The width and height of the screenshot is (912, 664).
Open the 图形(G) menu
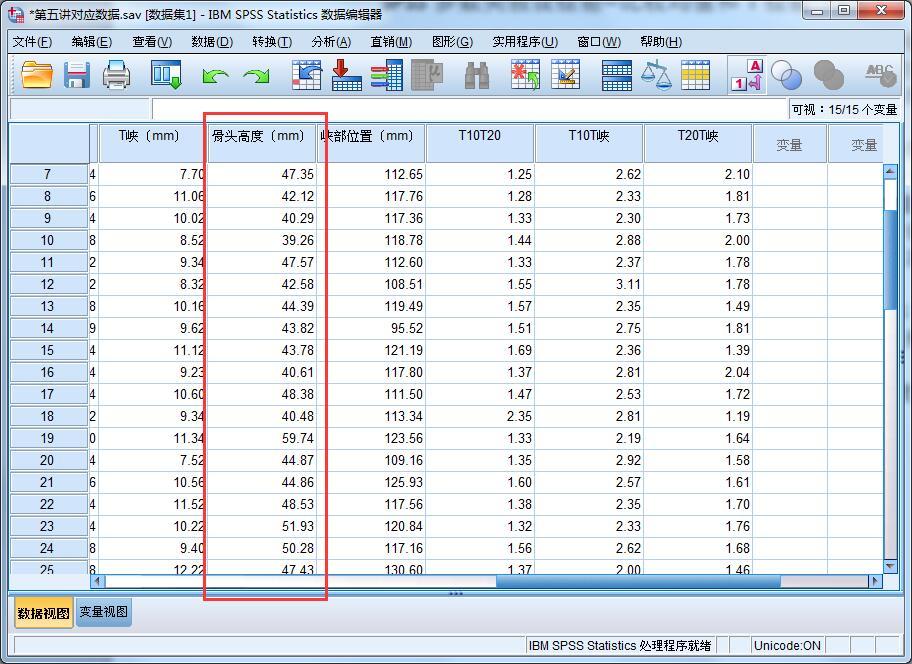pos(452,42)
